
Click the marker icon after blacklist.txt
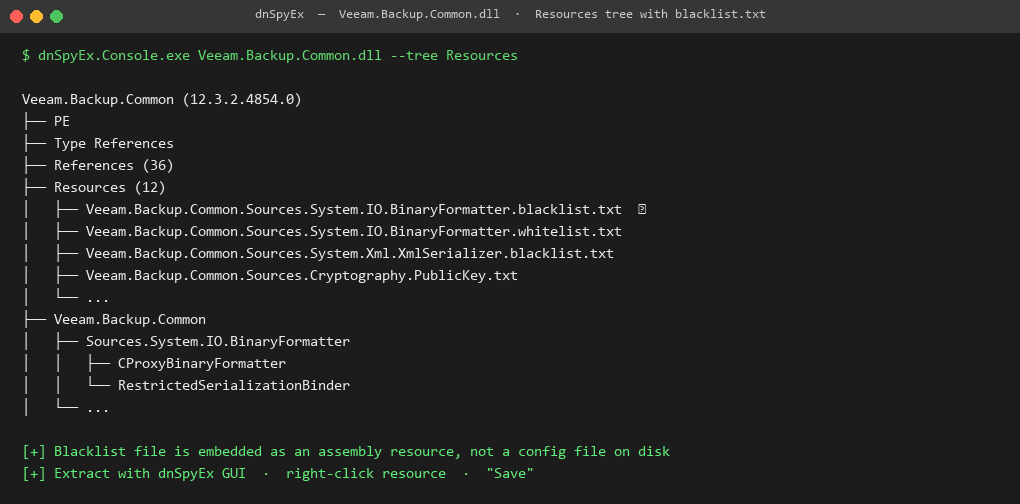[x=642, y=210]
